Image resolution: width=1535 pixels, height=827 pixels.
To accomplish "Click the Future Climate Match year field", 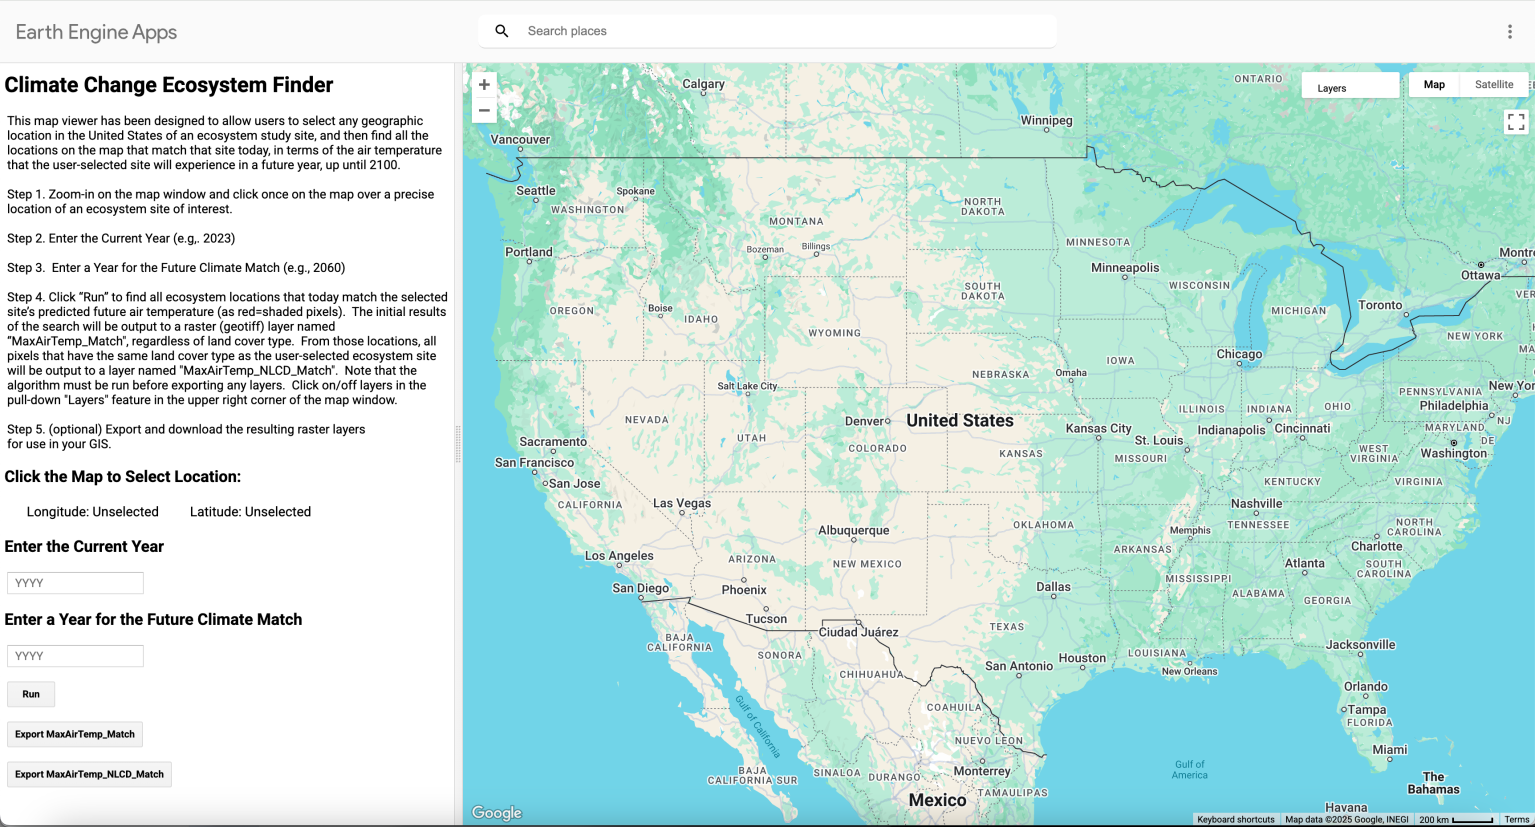I will coord(75,656).
